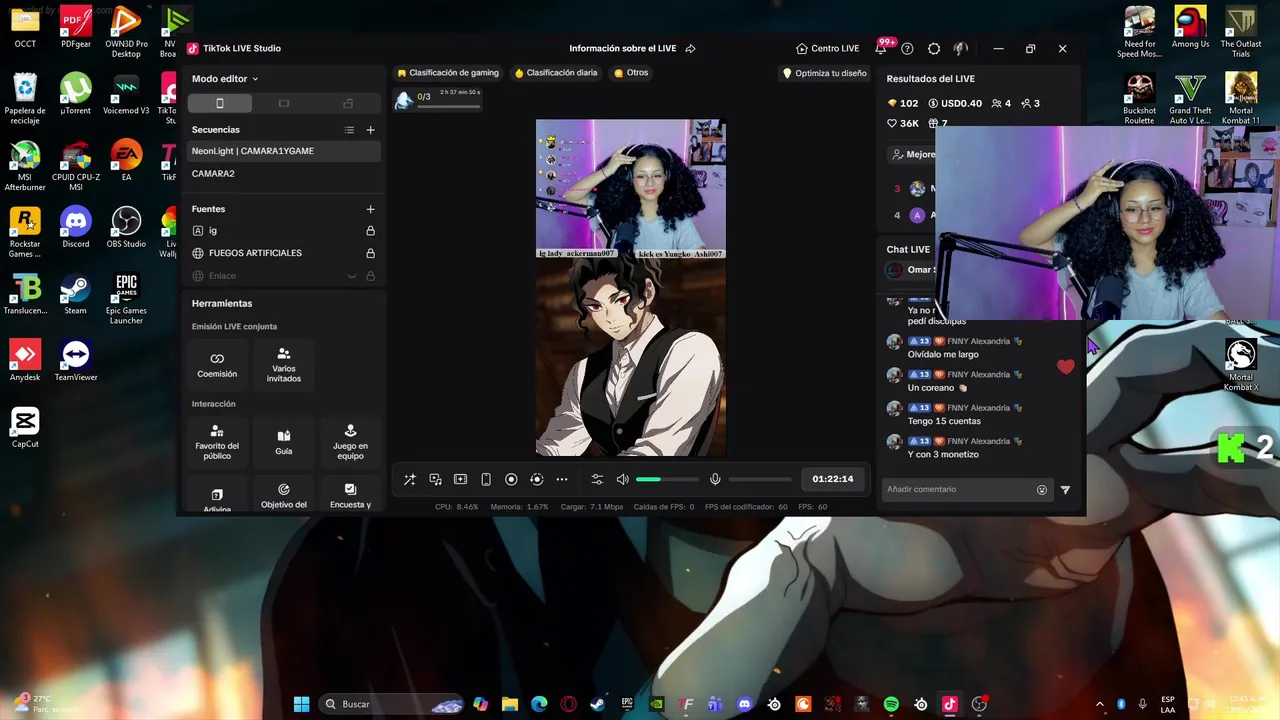Click the magic wand effects icon

[410, 480]
